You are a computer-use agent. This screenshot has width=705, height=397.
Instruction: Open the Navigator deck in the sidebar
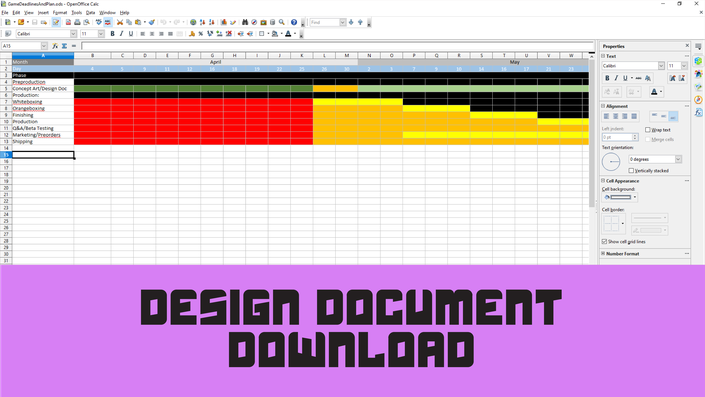[698, 99]
